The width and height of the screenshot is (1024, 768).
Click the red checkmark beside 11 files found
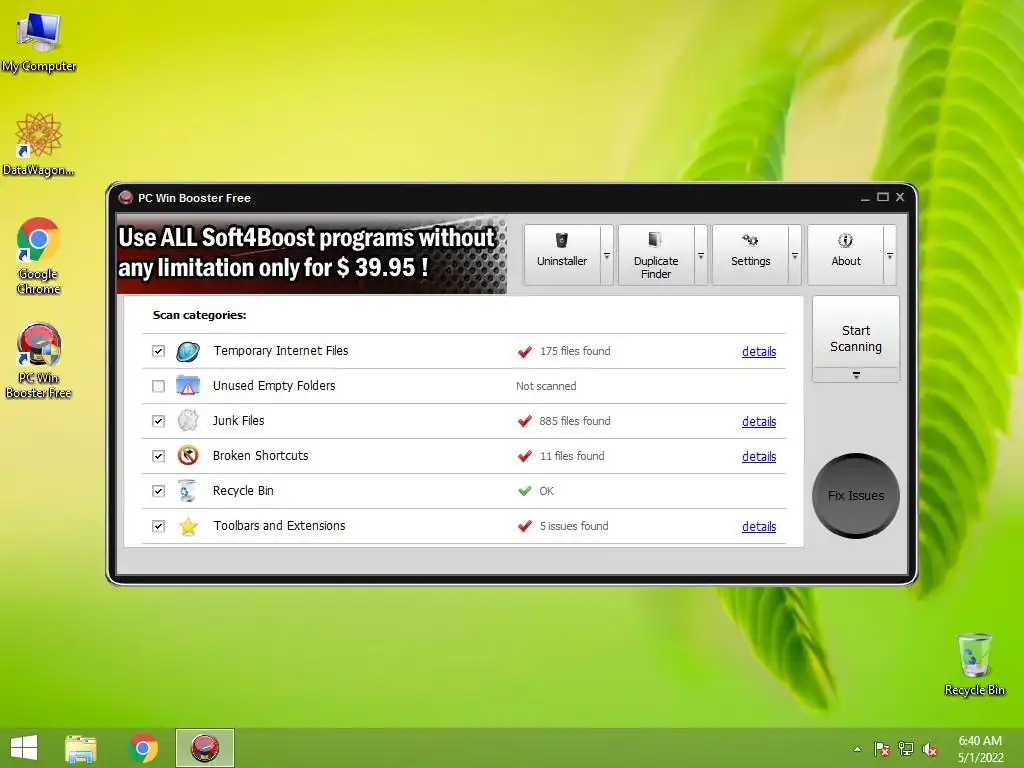tap(524, 456)
